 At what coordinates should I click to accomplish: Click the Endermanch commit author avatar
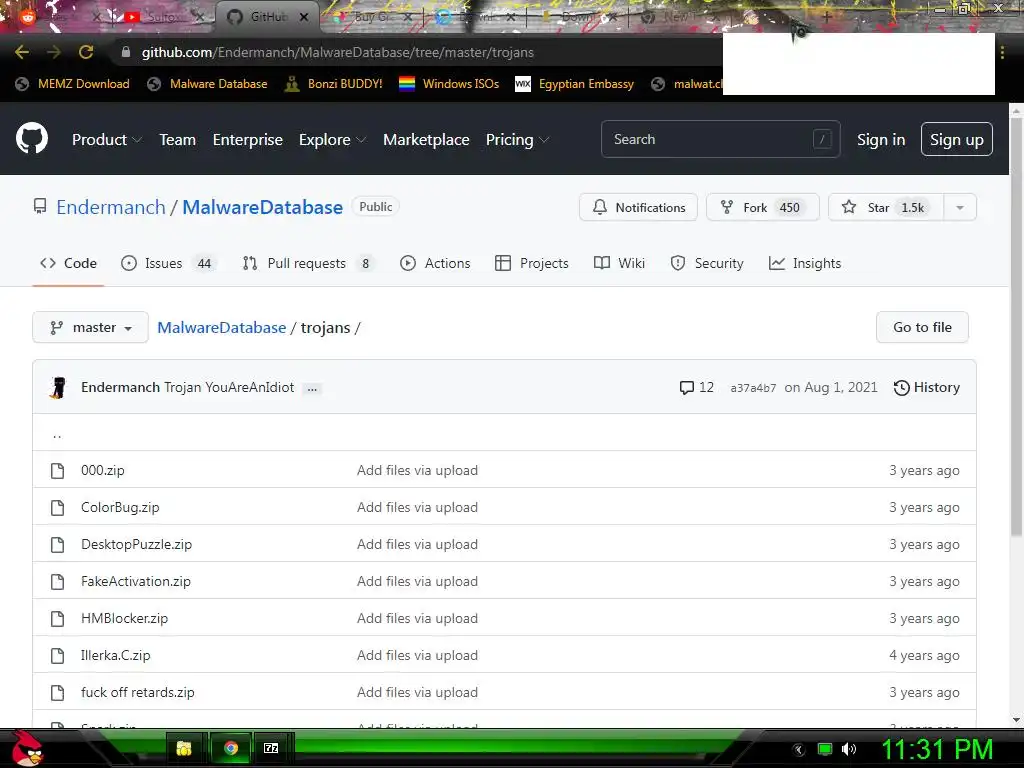point(58,387)
